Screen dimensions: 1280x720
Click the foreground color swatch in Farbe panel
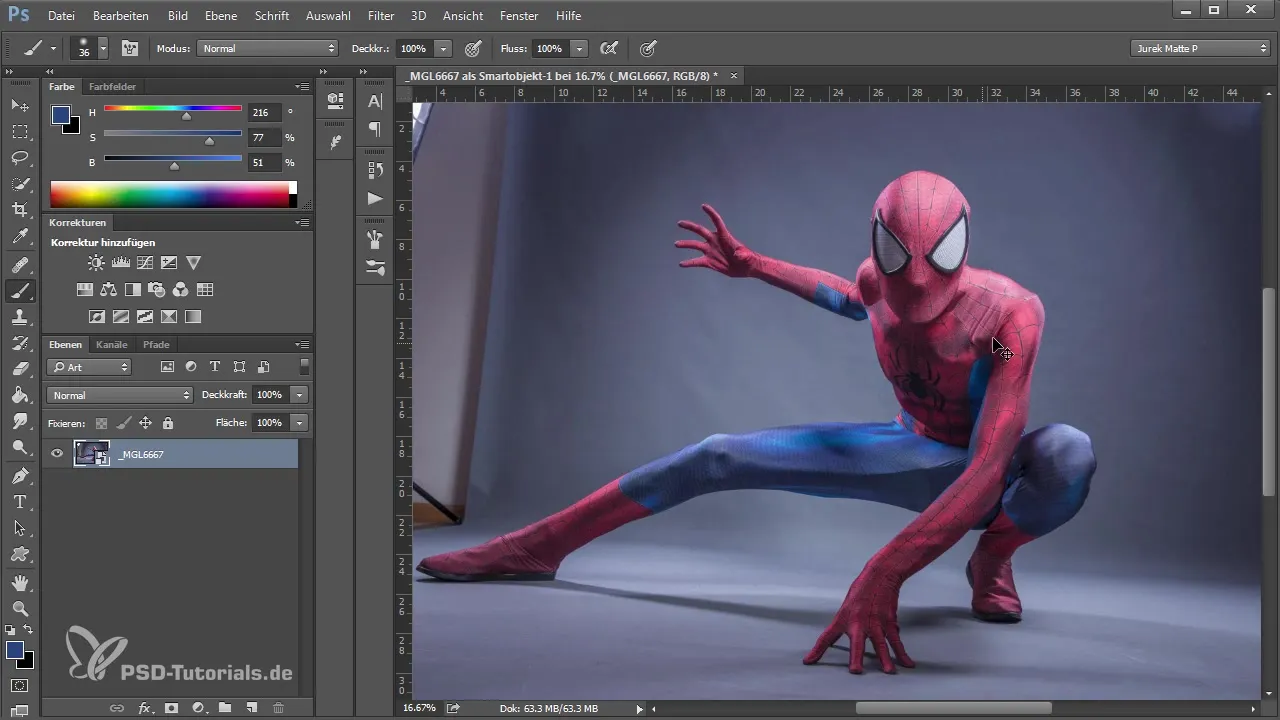click(61, 115)
